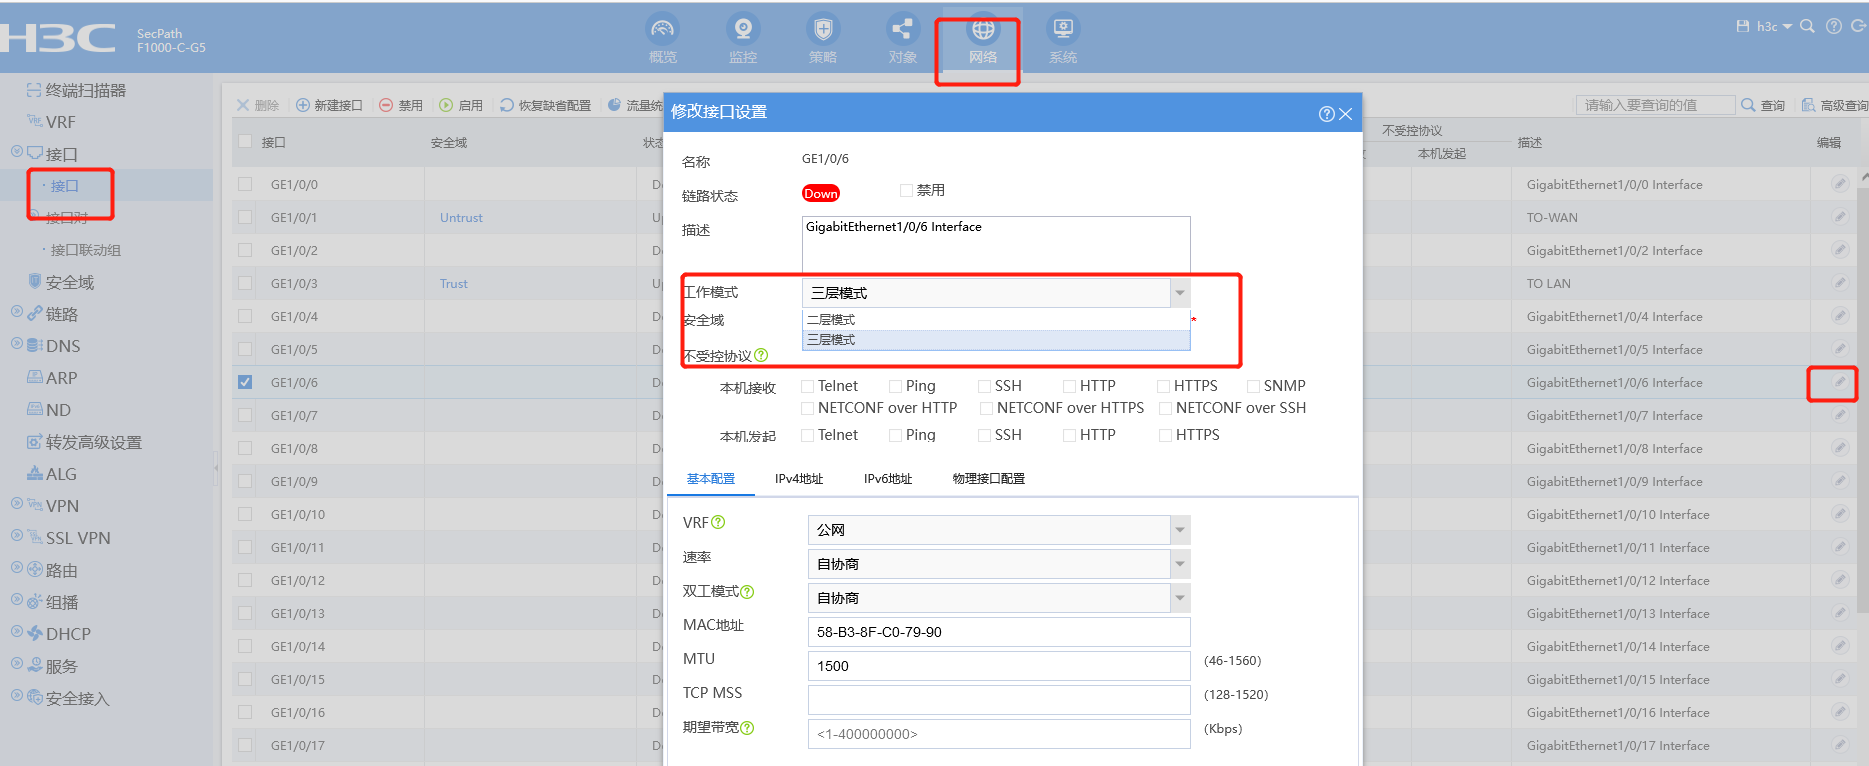This screenshot has height=766, width=1869.
Task: Enable Ping in 本机接收 row
Action: click(x=895, y=386)
